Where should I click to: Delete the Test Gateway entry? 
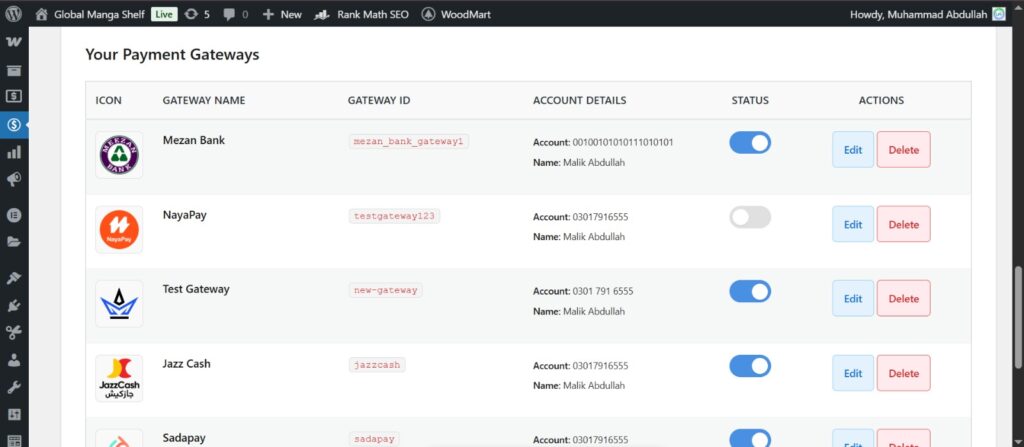(904, 299)
